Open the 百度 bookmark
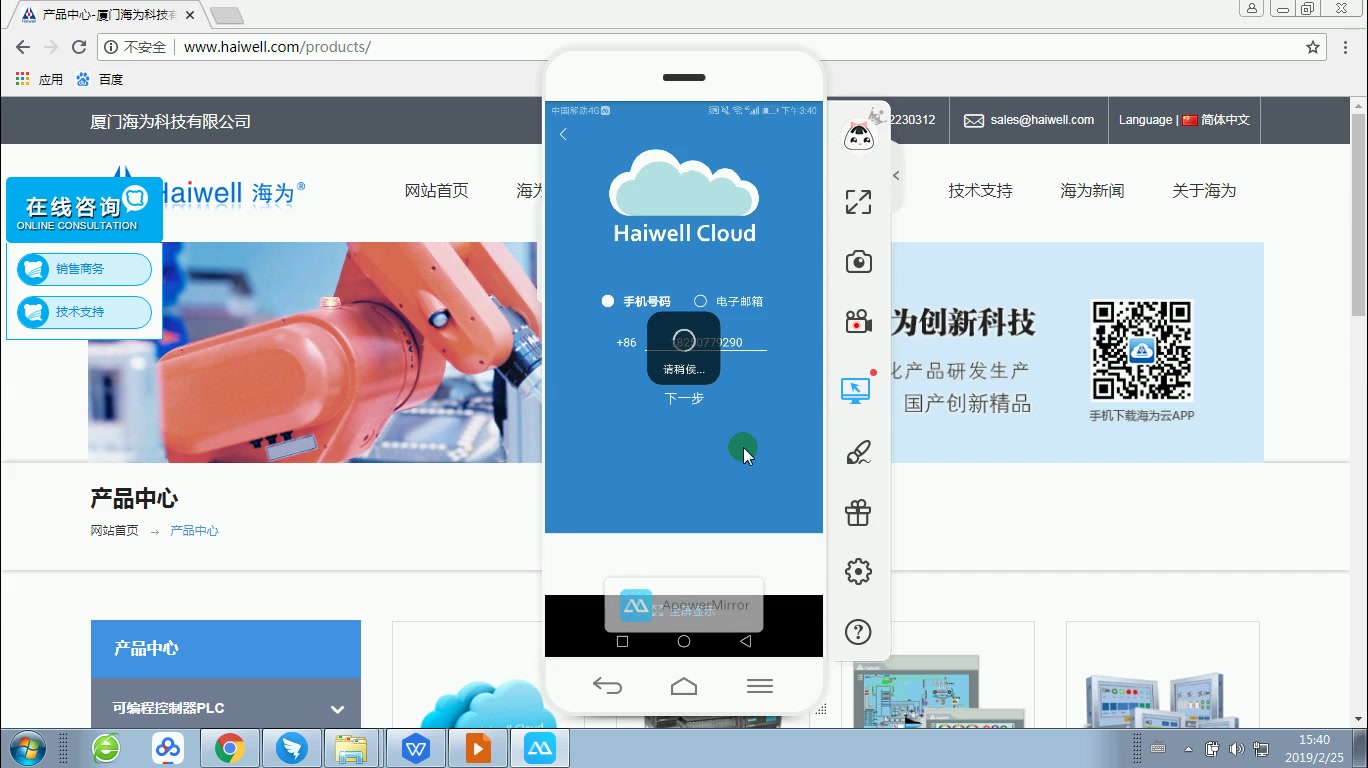The image size is (1368, 768). pos(100,79)
